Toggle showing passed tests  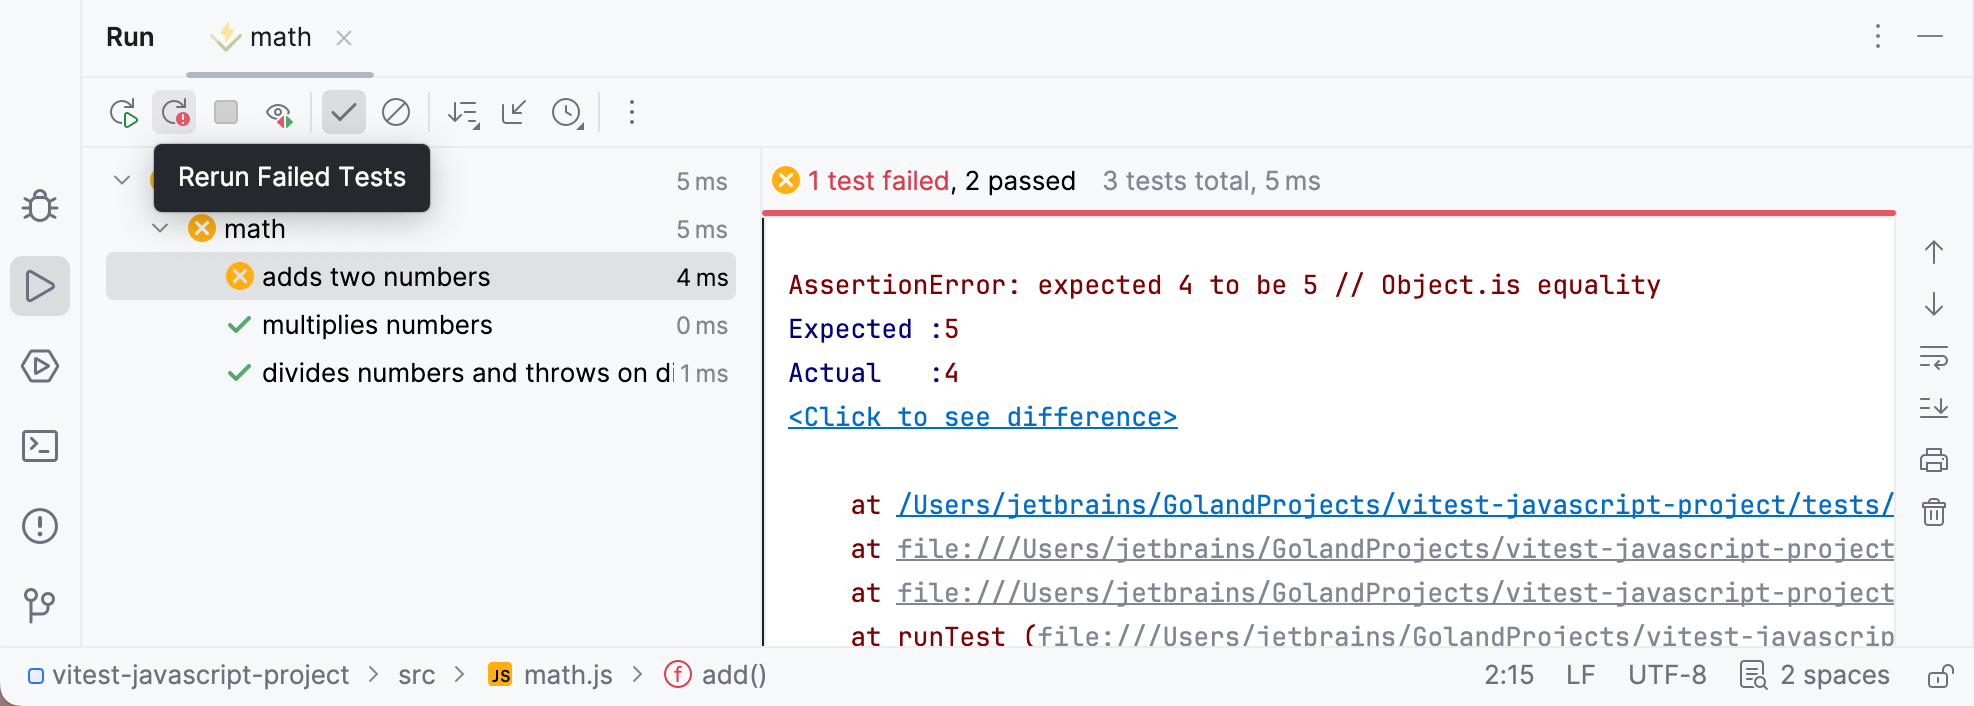[343, 112]
